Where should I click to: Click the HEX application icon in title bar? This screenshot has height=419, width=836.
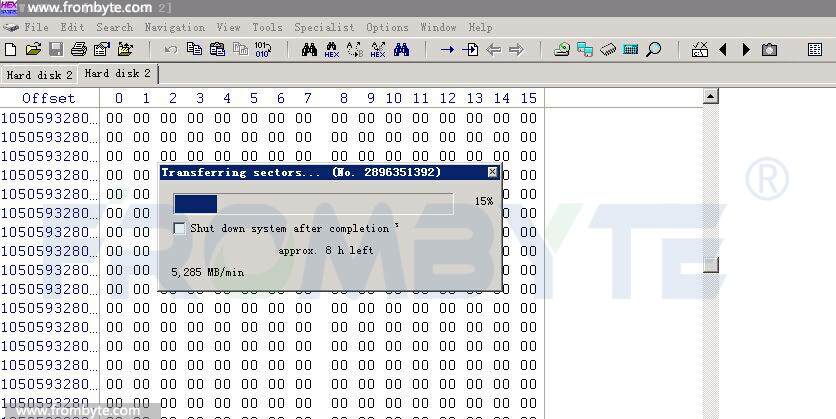pos(9,7)
